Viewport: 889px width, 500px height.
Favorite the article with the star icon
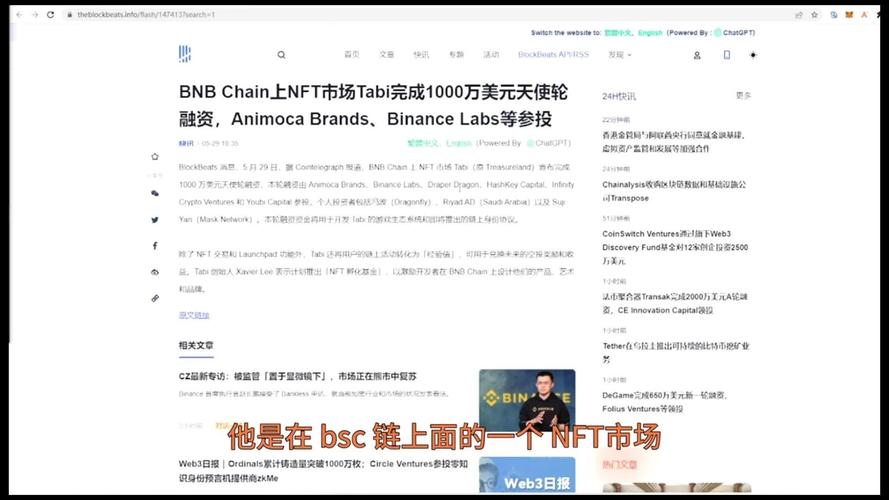(x=155, y=156)
